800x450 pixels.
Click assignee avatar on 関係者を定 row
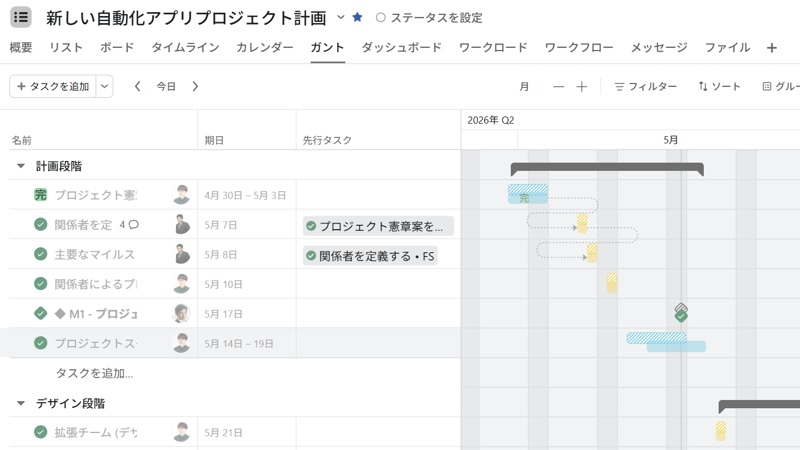pos(181,224)
